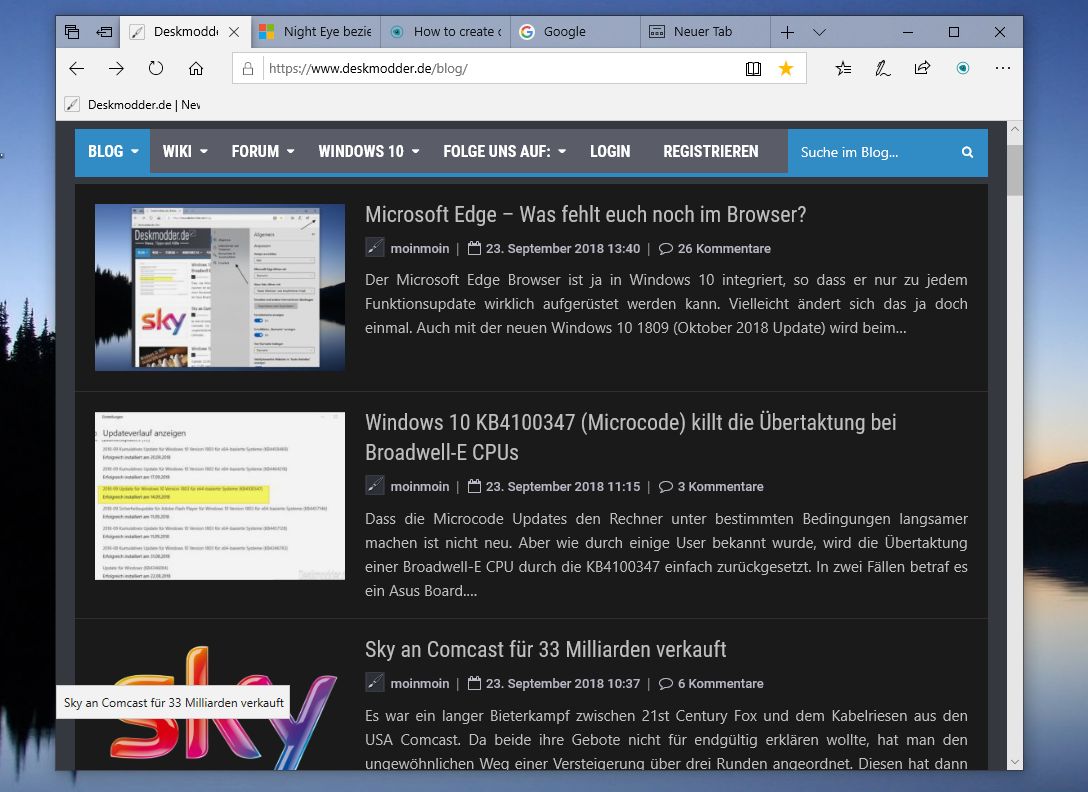Open Settings and more ellipsis menu

[x=1003, y=68]
